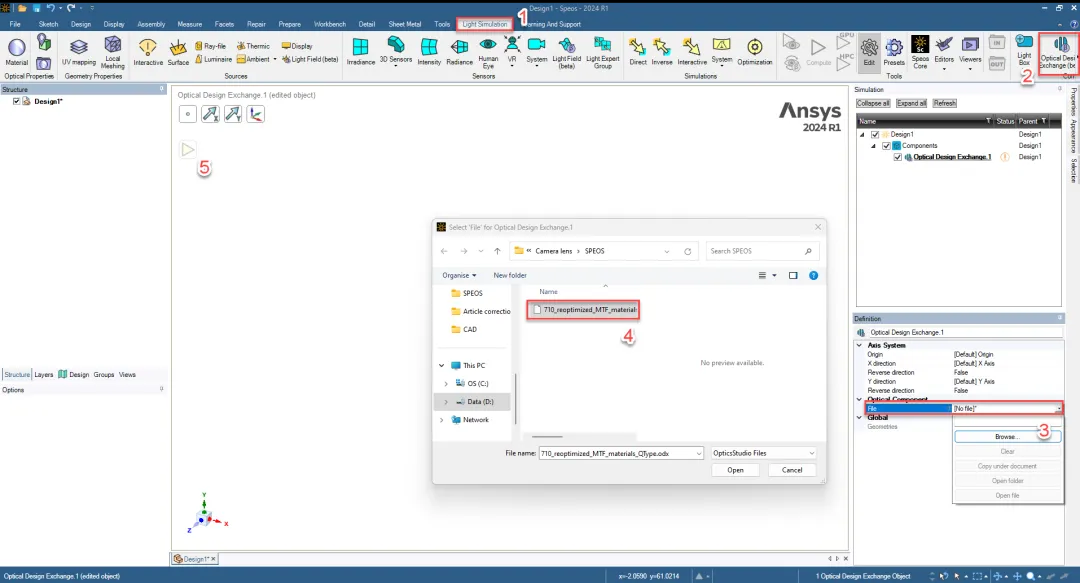Uncheck the Design1 checkbox in Structure tree
The width and height of the screenshot is (1080, 583).
click(17, 101)
